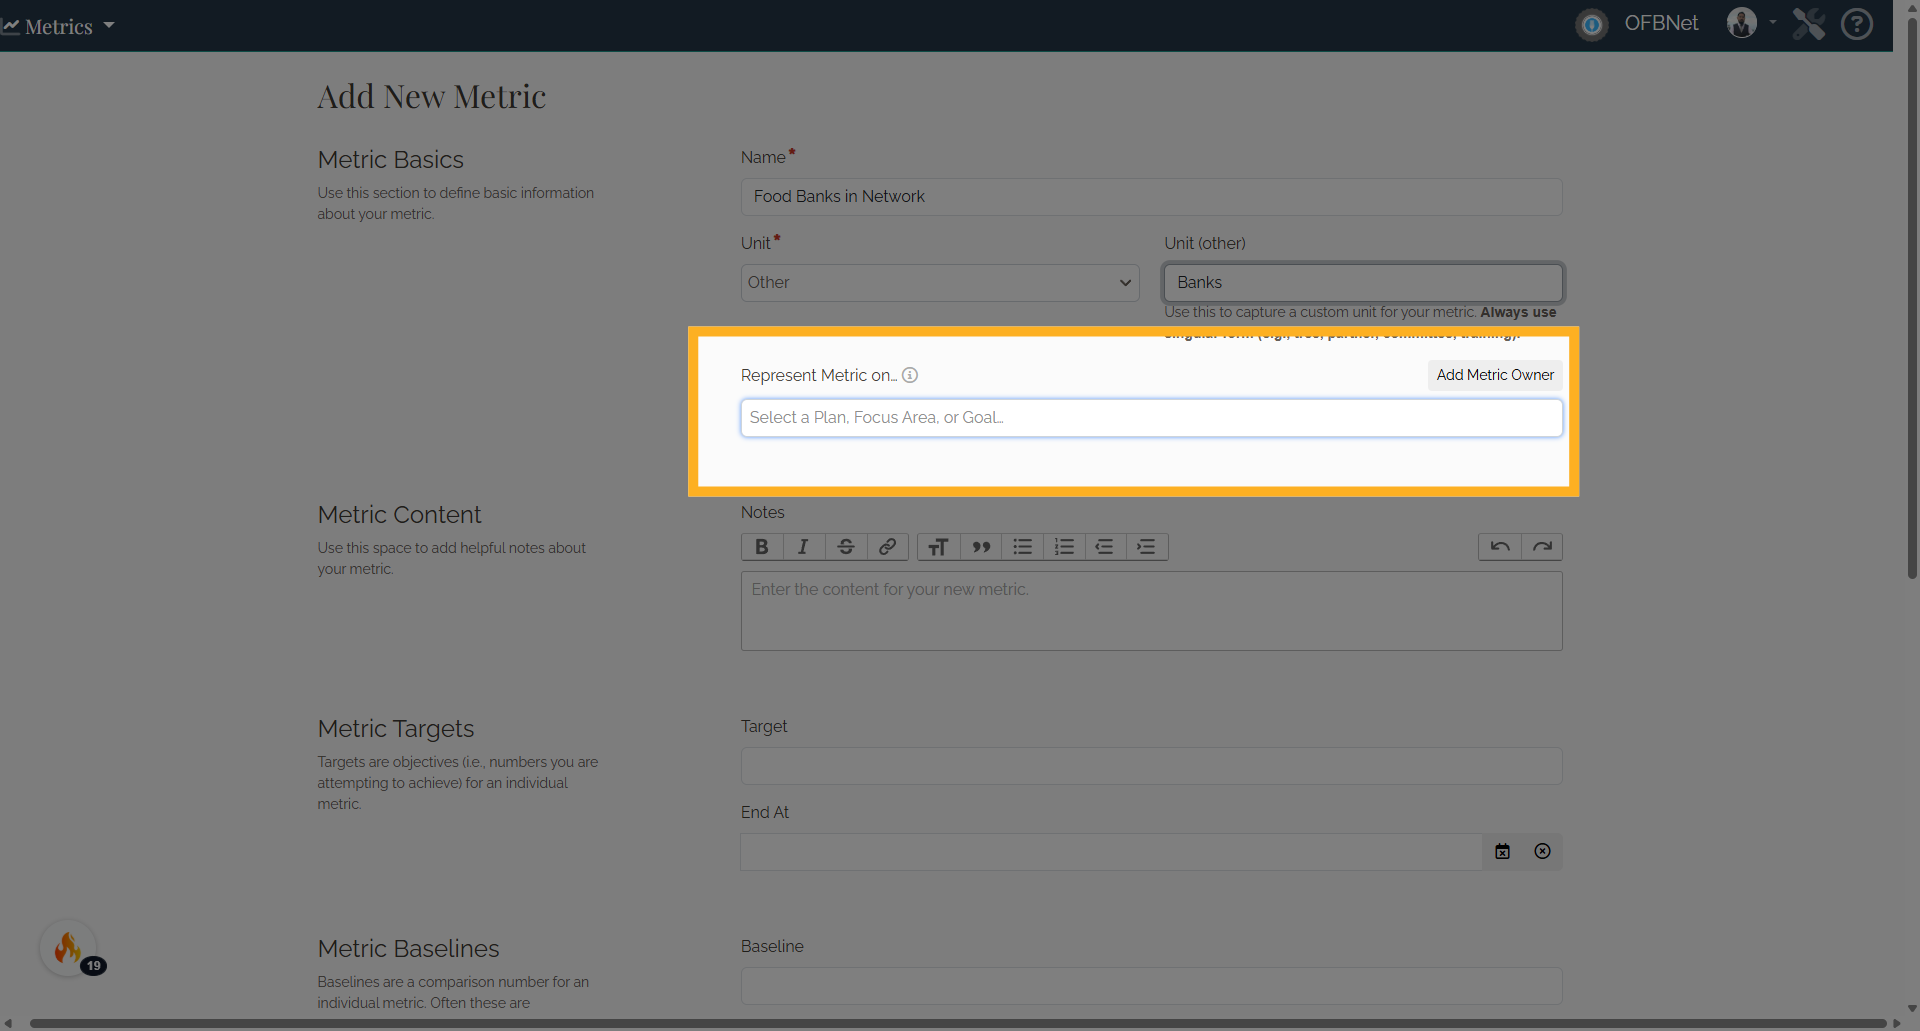Click info icon next to Represent Metric on

point(910,376)
